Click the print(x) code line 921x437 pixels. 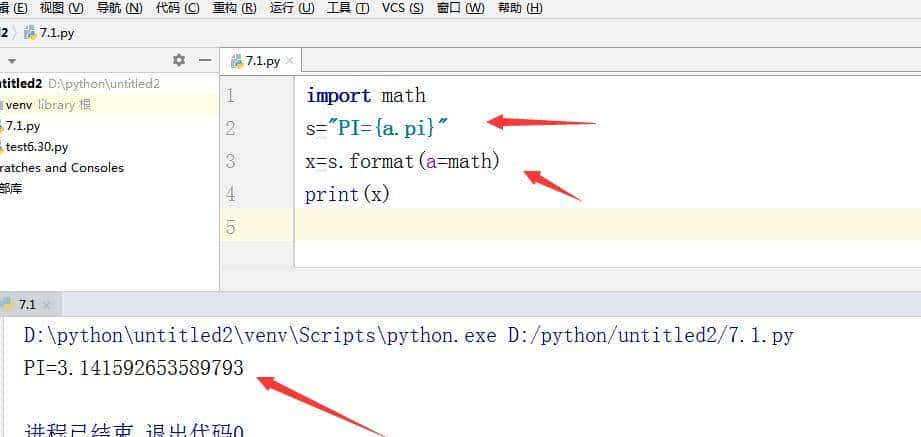pyautogui.click(x=347, y=194)
